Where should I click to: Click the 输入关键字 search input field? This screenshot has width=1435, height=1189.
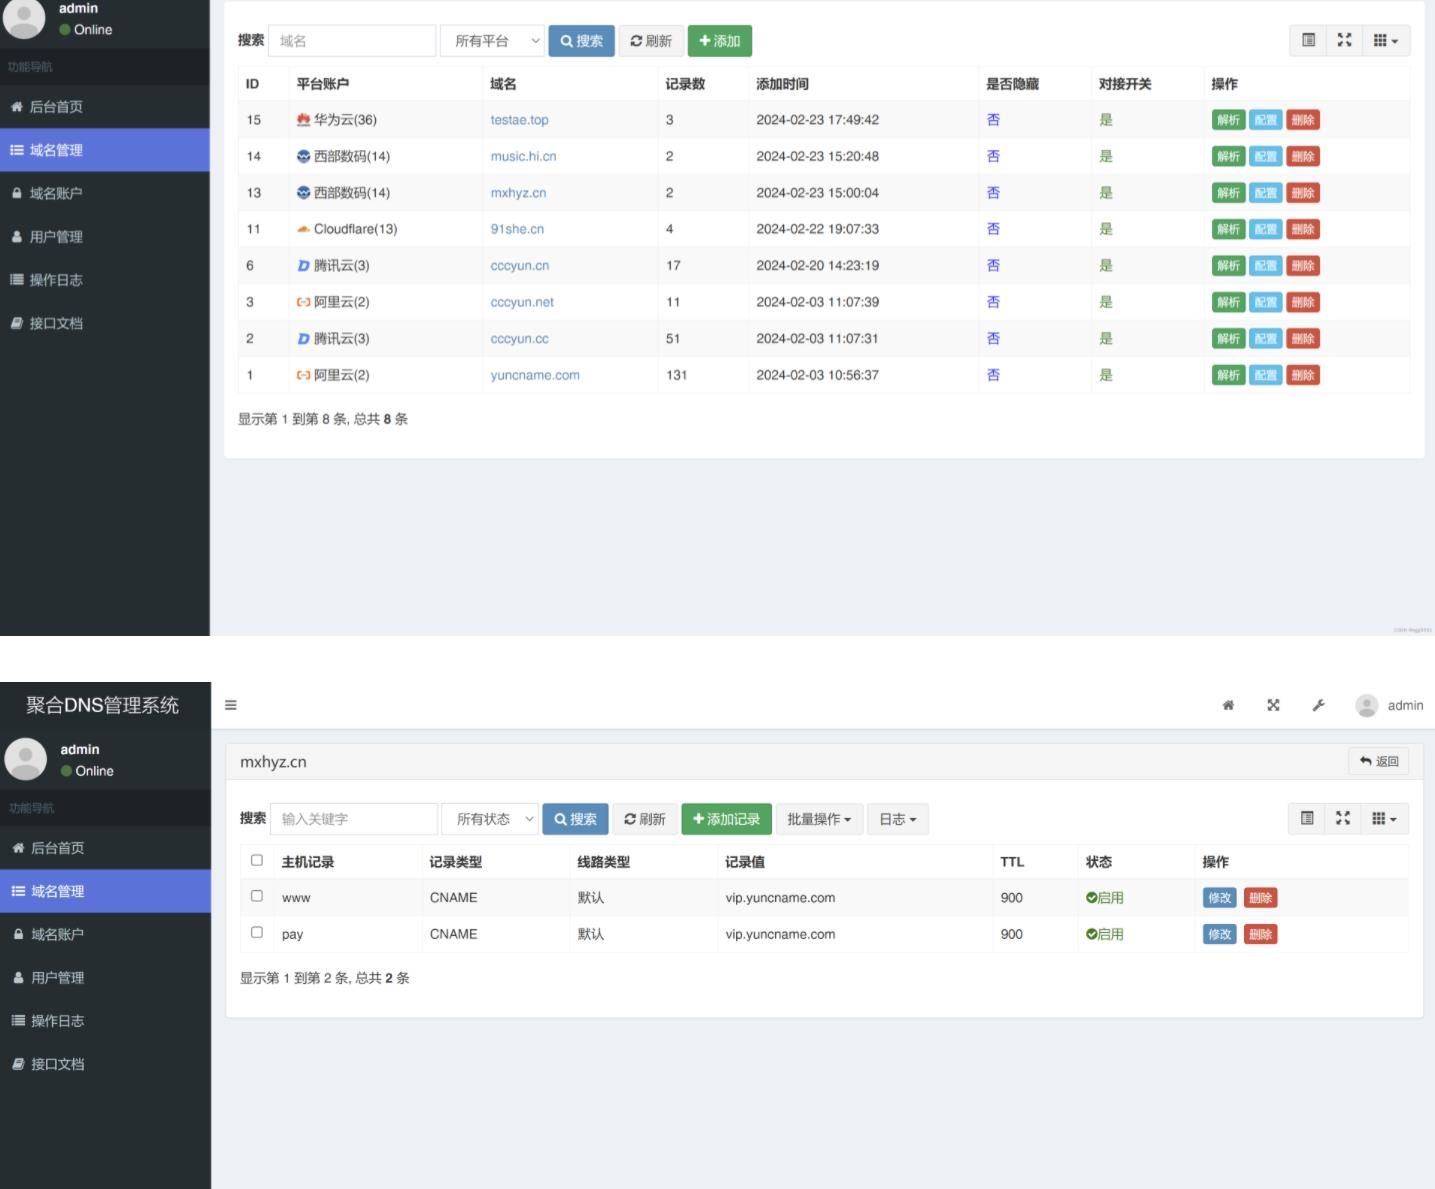coord(353,819)
